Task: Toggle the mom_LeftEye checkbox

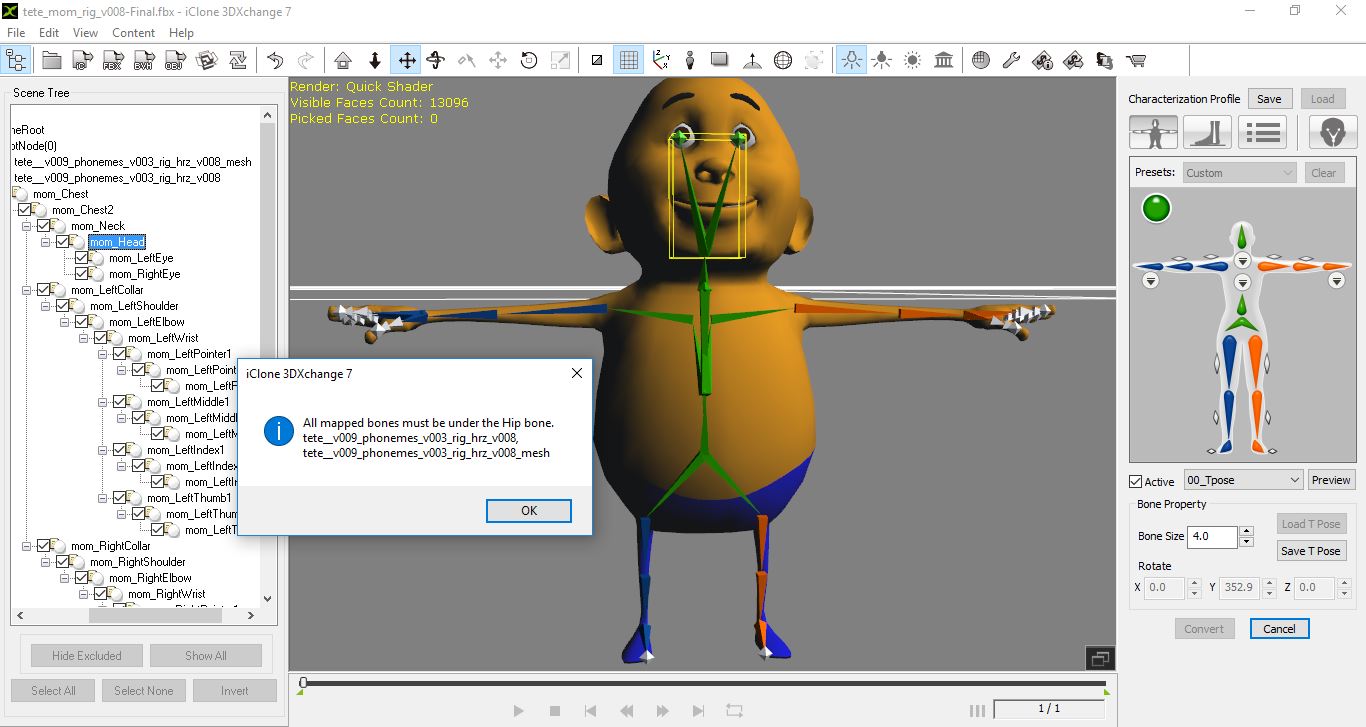Action: click(x=82, y=258)
